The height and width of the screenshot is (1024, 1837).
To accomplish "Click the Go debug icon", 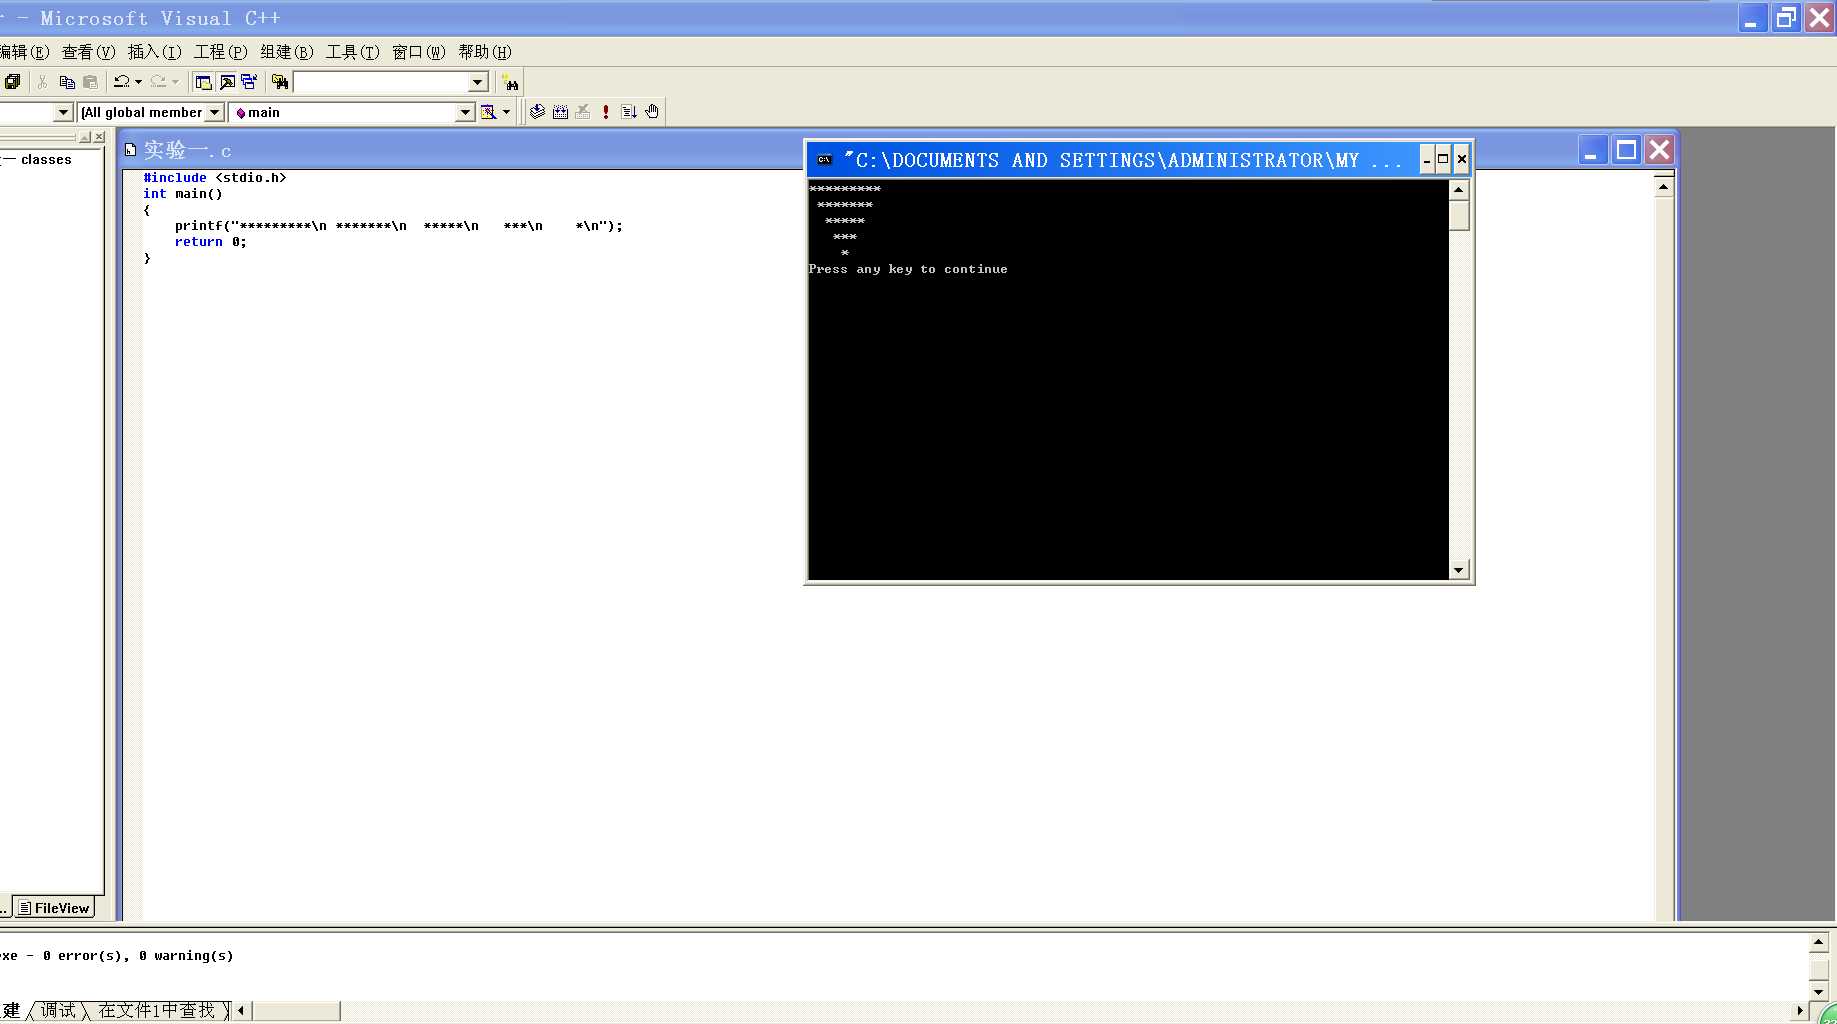I will click(629, 112).
